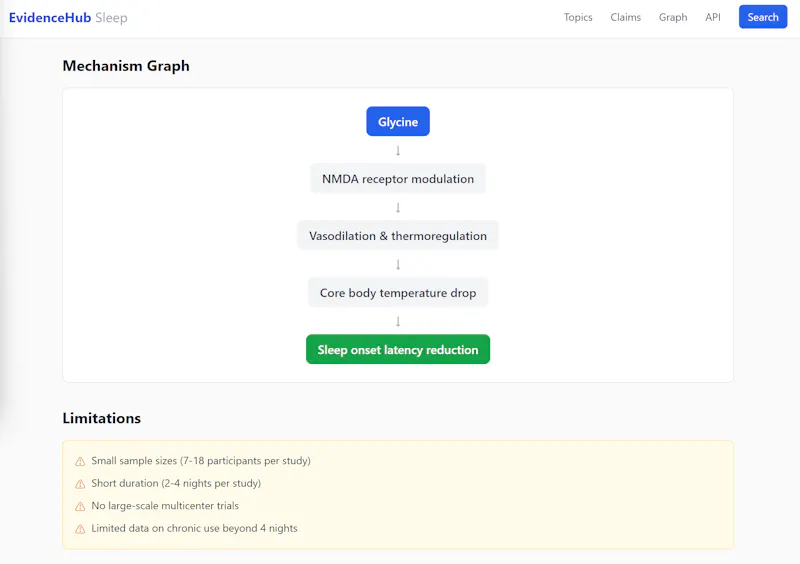Click the Mechanism Graph heading
The image size is (800, 564).
[126, 66]
